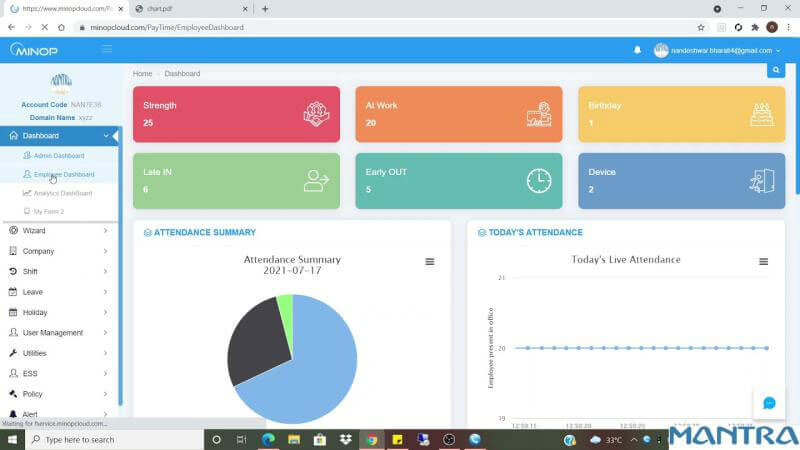
Task: Click the blue search icon button
Action: tap(775, 70)
